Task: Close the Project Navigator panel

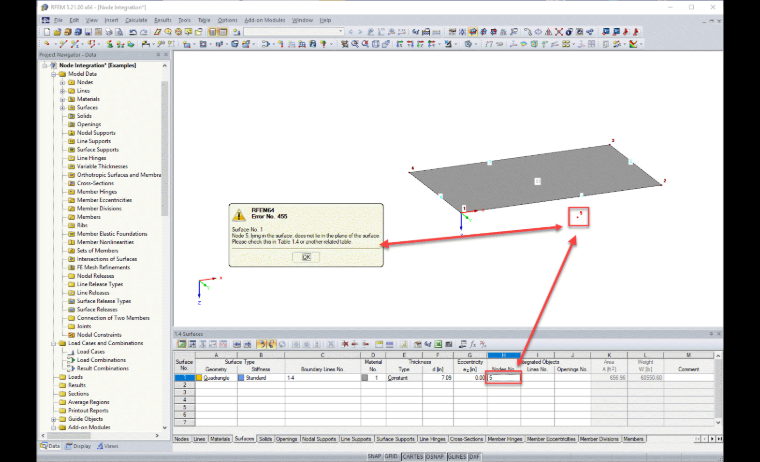Action: [x=166, y=55]
